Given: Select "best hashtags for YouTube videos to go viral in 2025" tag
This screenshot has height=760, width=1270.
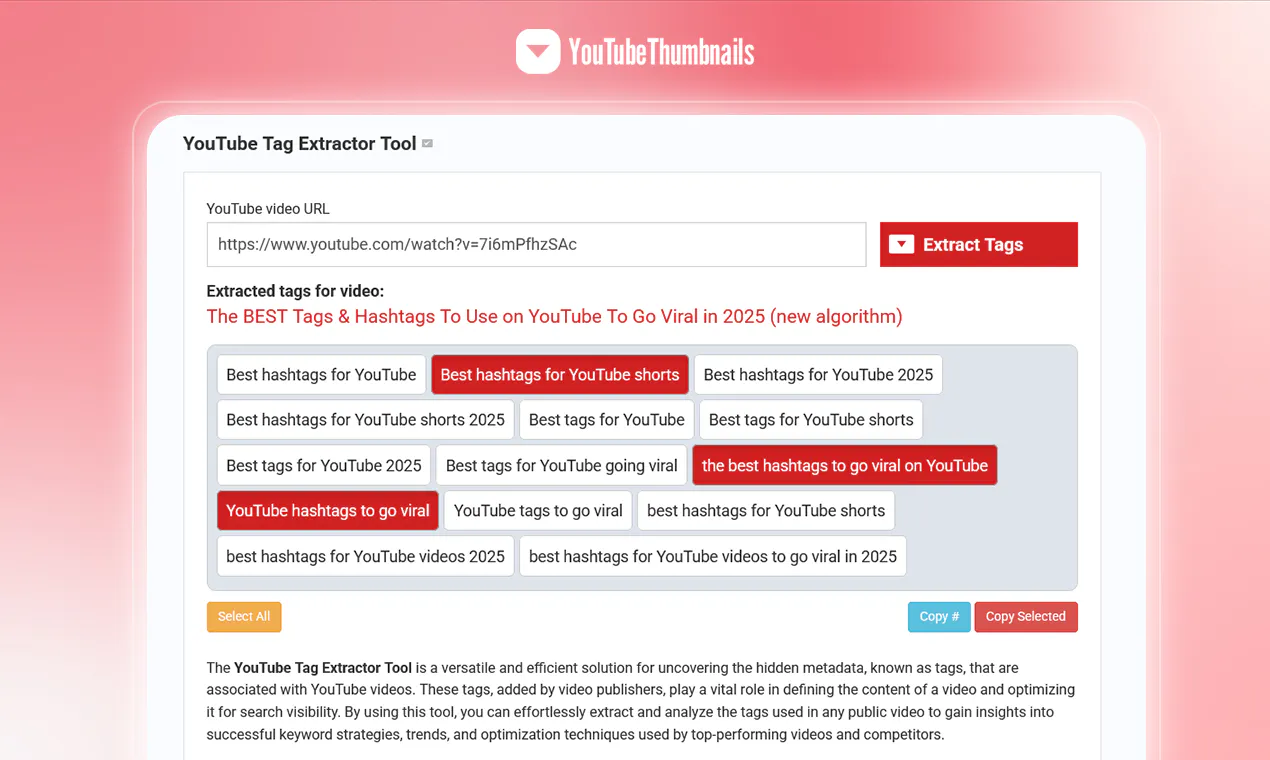Looking at the screenshot, I should tap(713, 556).
